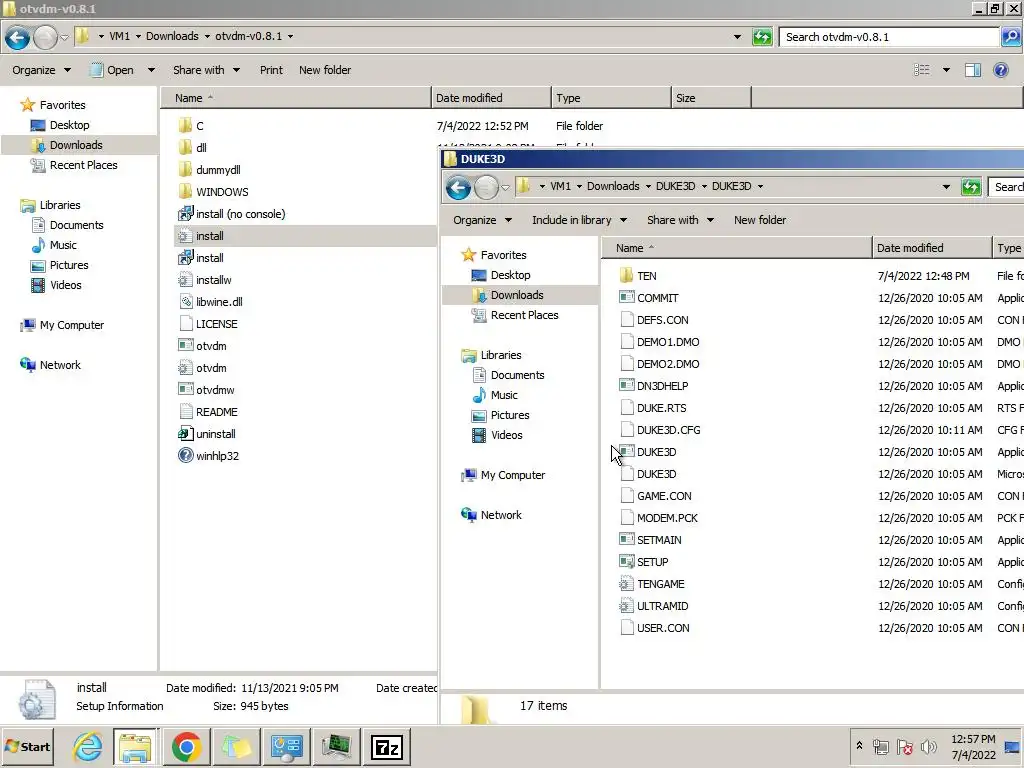Open Network in otvdm-v0.8.1 sidebar
1024x768 pixels.
tap(50, 365)
